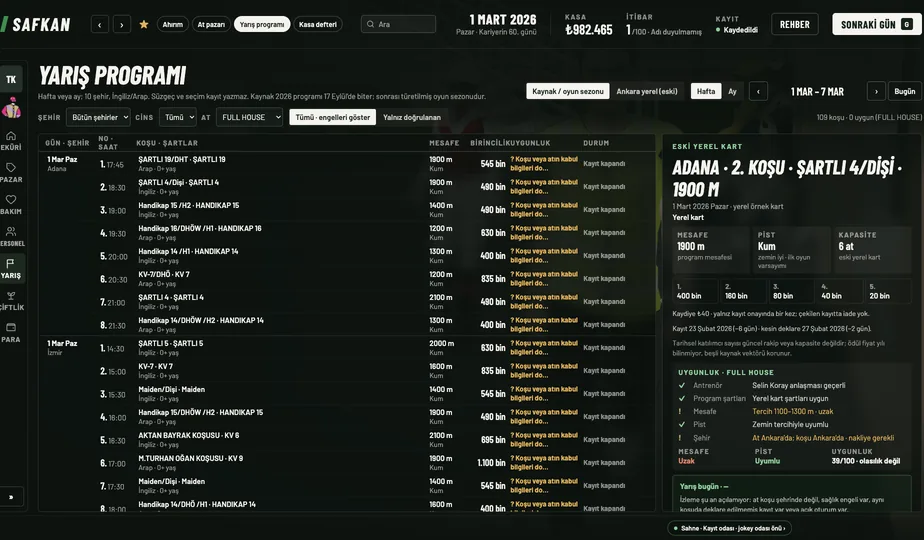
Task: Open the Ahırım tab
Action: tap(172, 25)
